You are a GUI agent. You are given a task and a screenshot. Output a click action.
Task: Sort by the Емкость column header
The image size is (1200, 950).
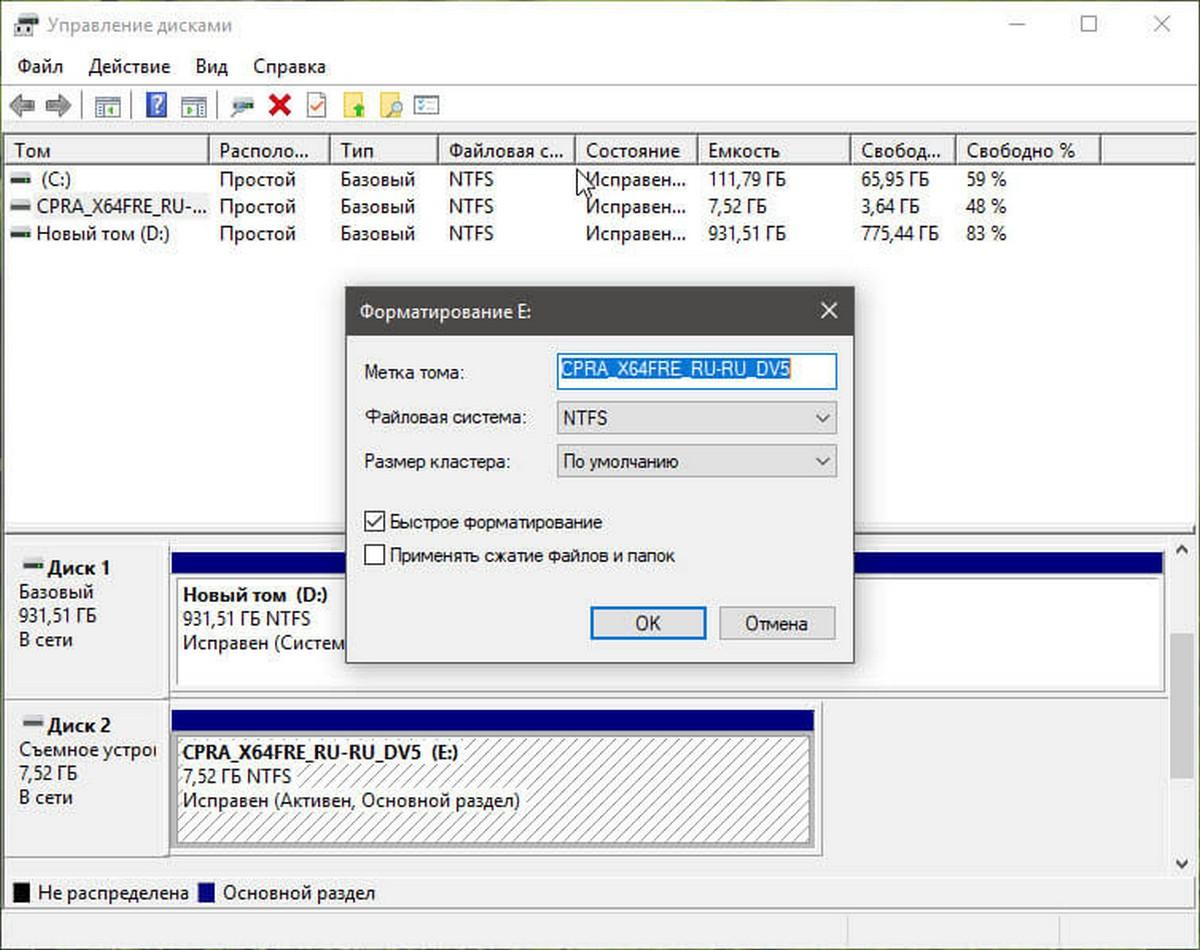(774, 151)
